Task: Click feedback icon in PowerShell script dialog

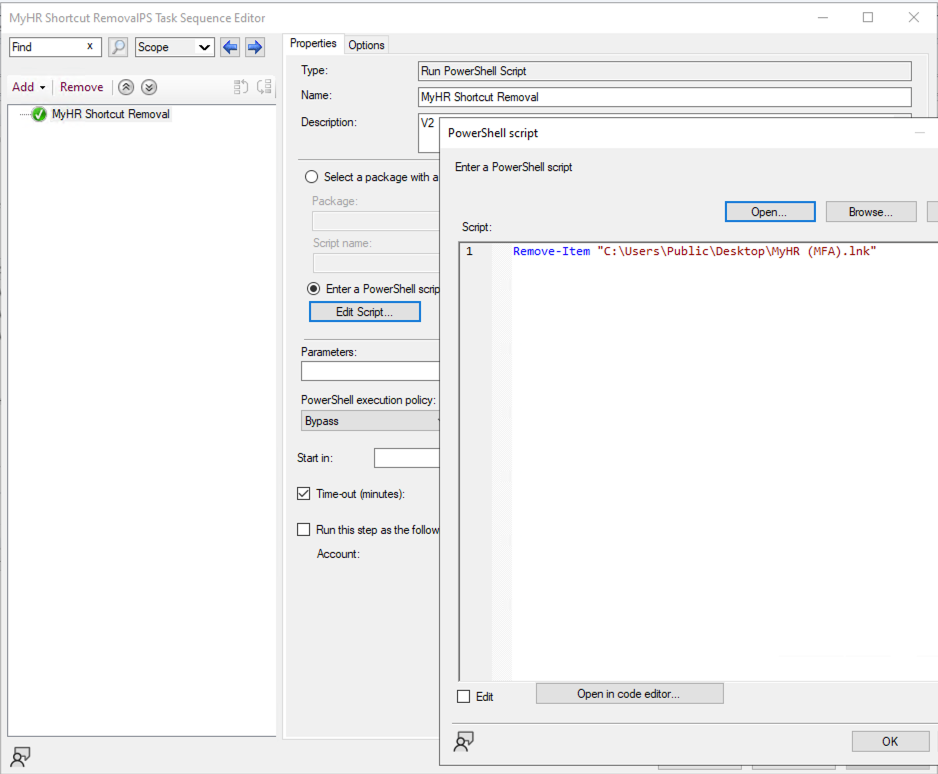Action: [x=464, y=742]
